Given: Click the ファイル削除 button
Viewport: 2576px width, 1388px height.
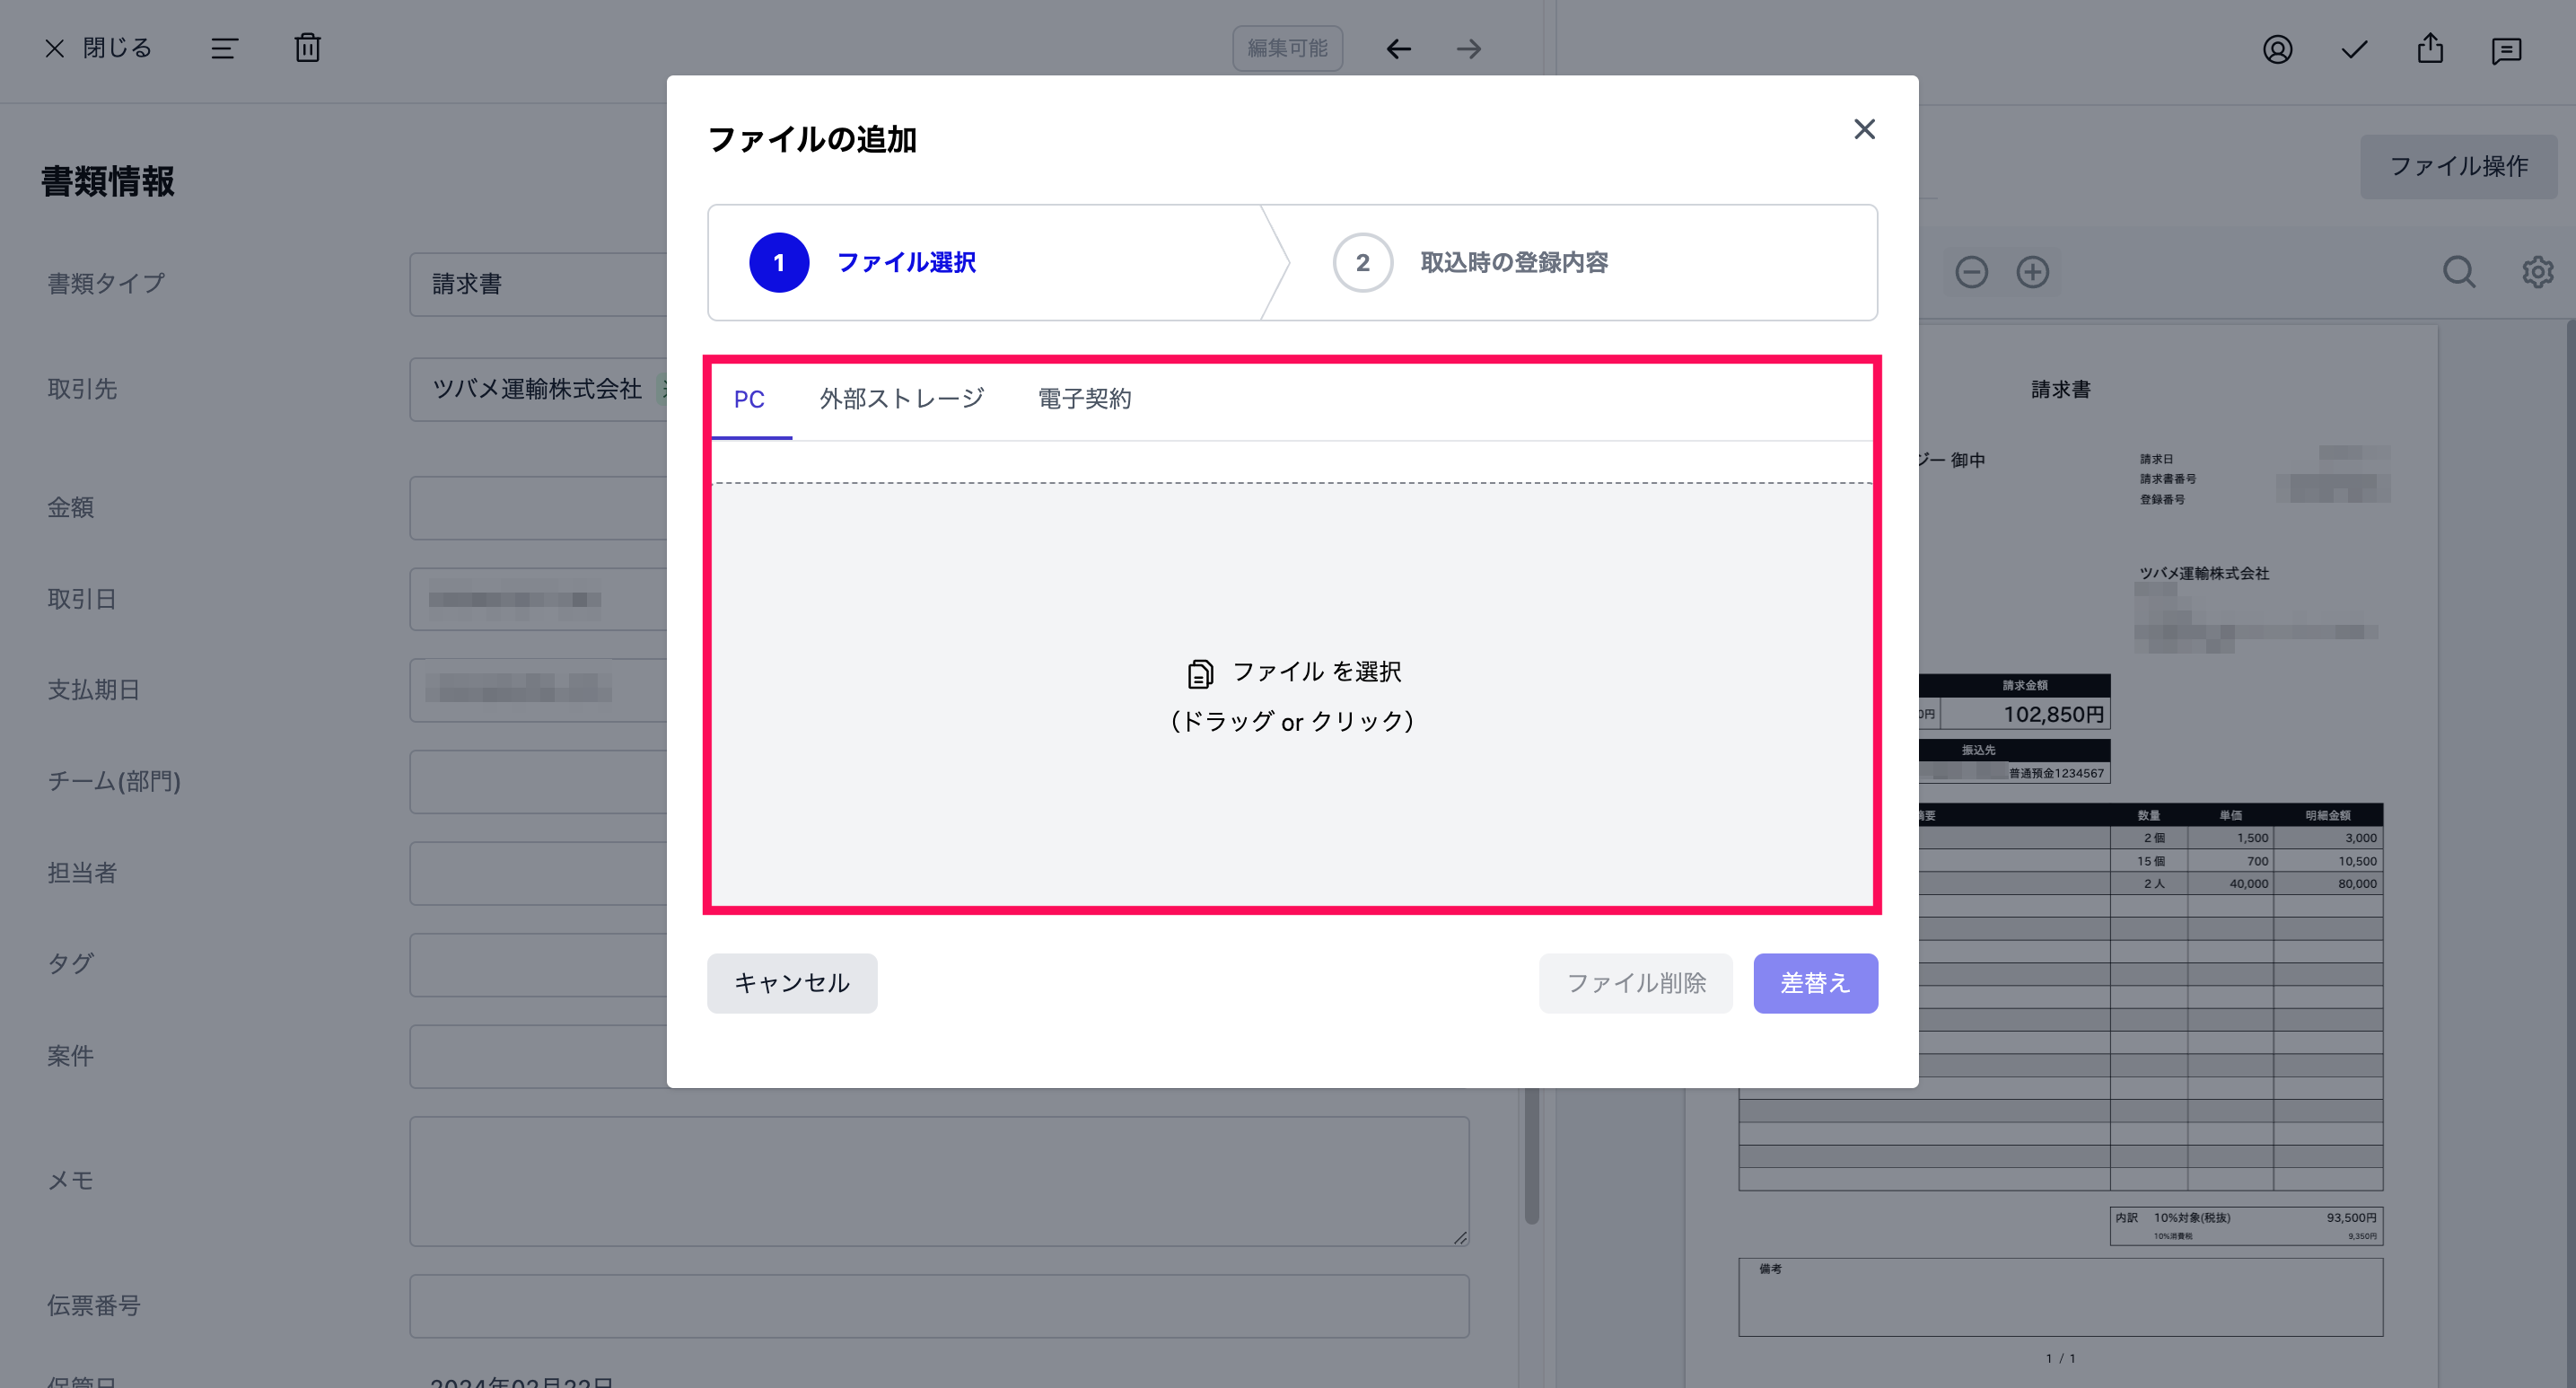Looking at the screenshot, I should tap(1636, 983).
